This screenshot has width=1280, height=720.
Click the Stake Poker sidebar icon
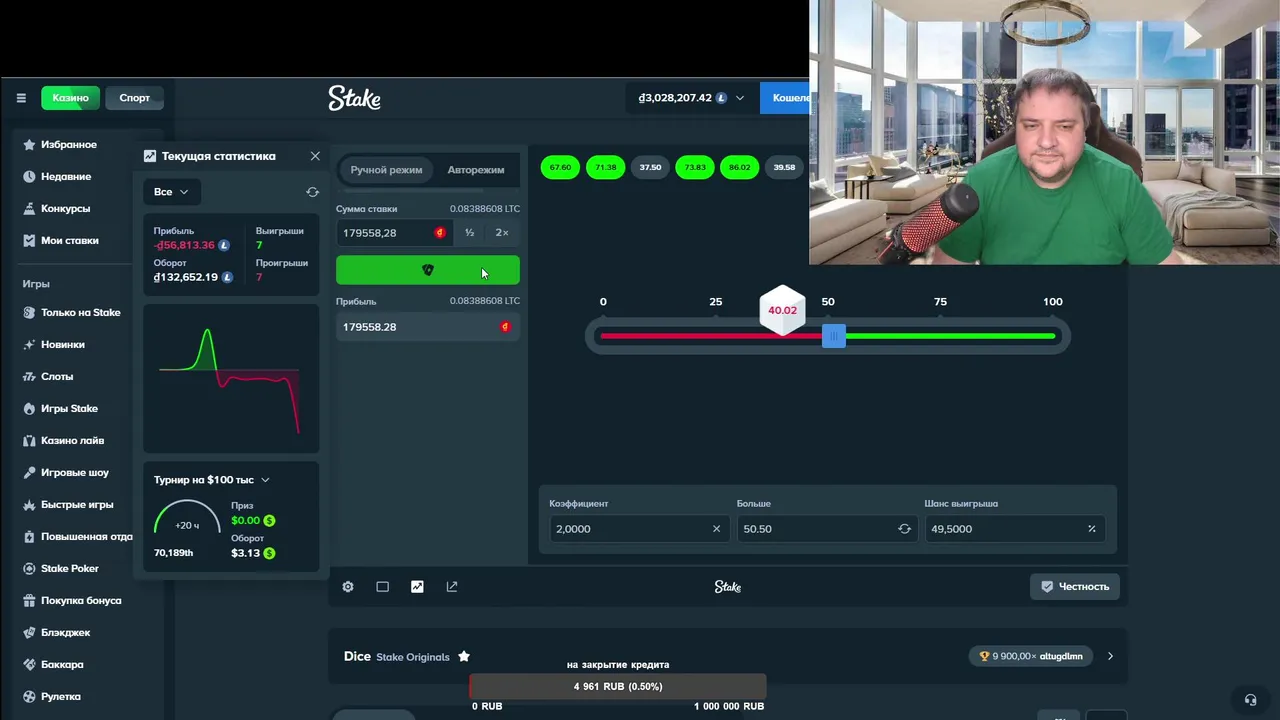tap(30, 569)
